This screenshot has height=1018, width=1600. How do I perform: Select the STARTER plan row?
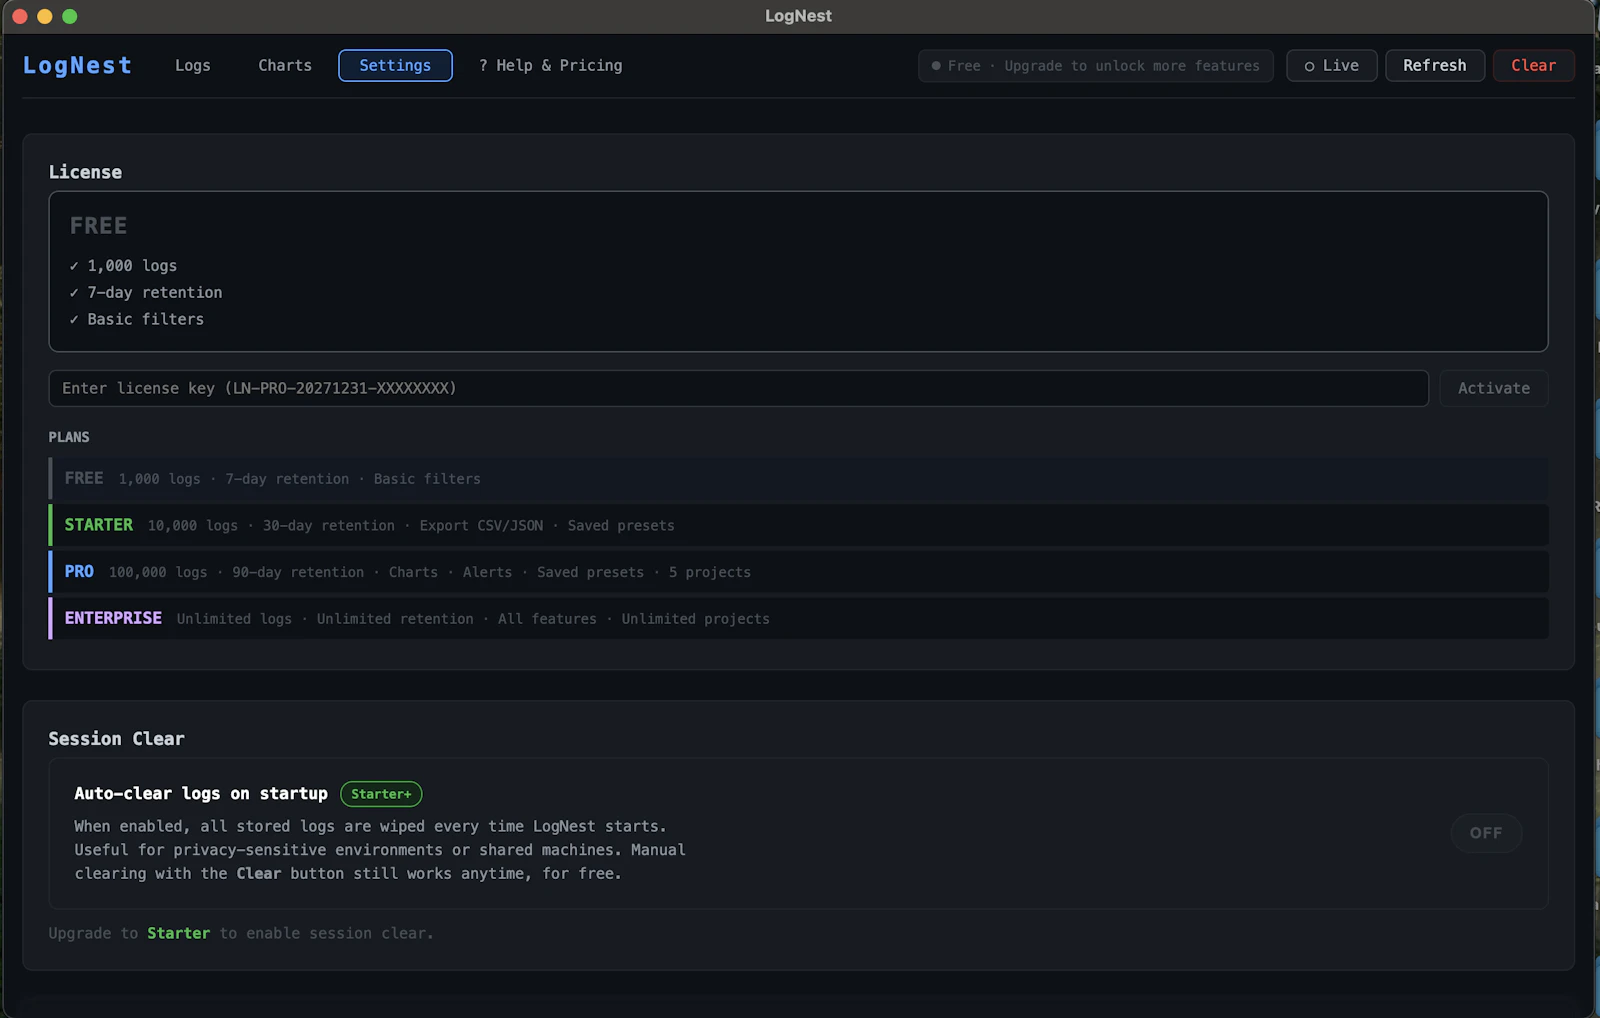click(798, 525)
